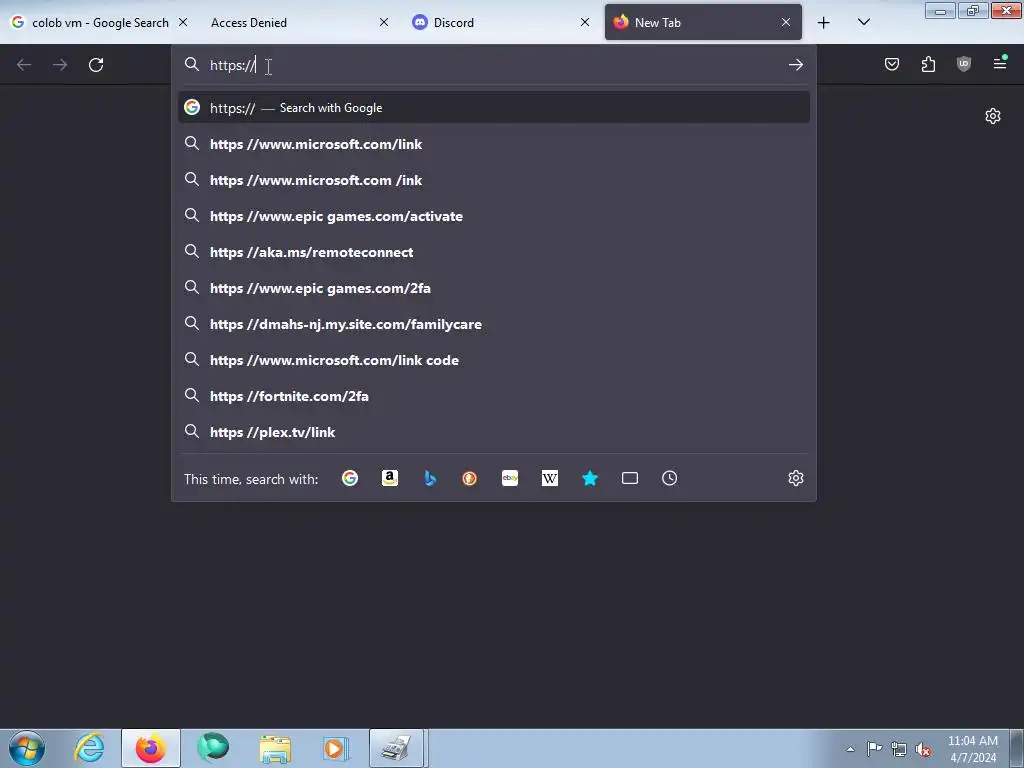Image resolution: width=1024 pixels, height=768 pixels.
Task: Switch to Access Denied tab
Action: click(x=298, y=22)
